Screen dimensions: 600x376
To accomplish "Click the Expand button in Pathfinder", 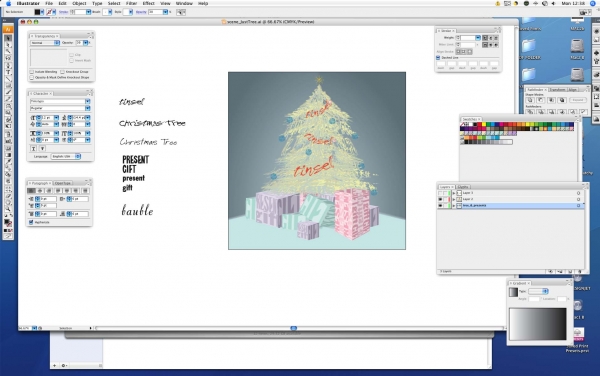I will click(578, 100).
